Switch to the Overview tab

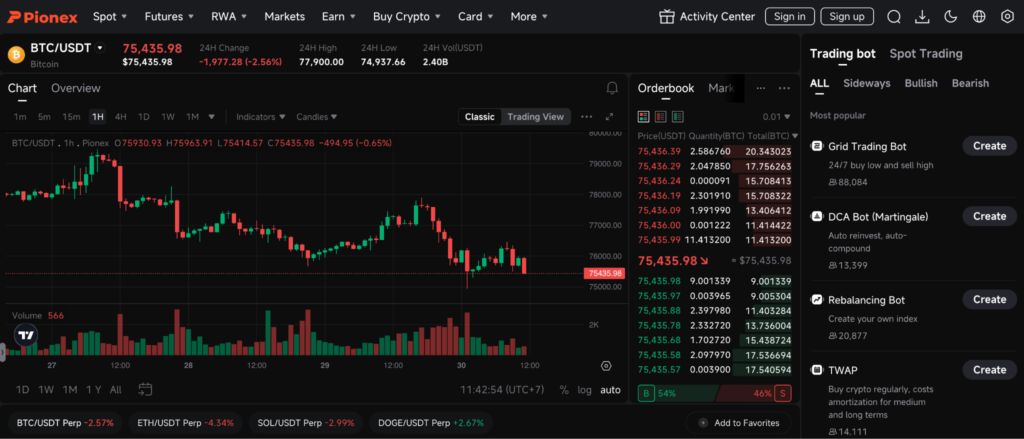click(x=75, y=88)
